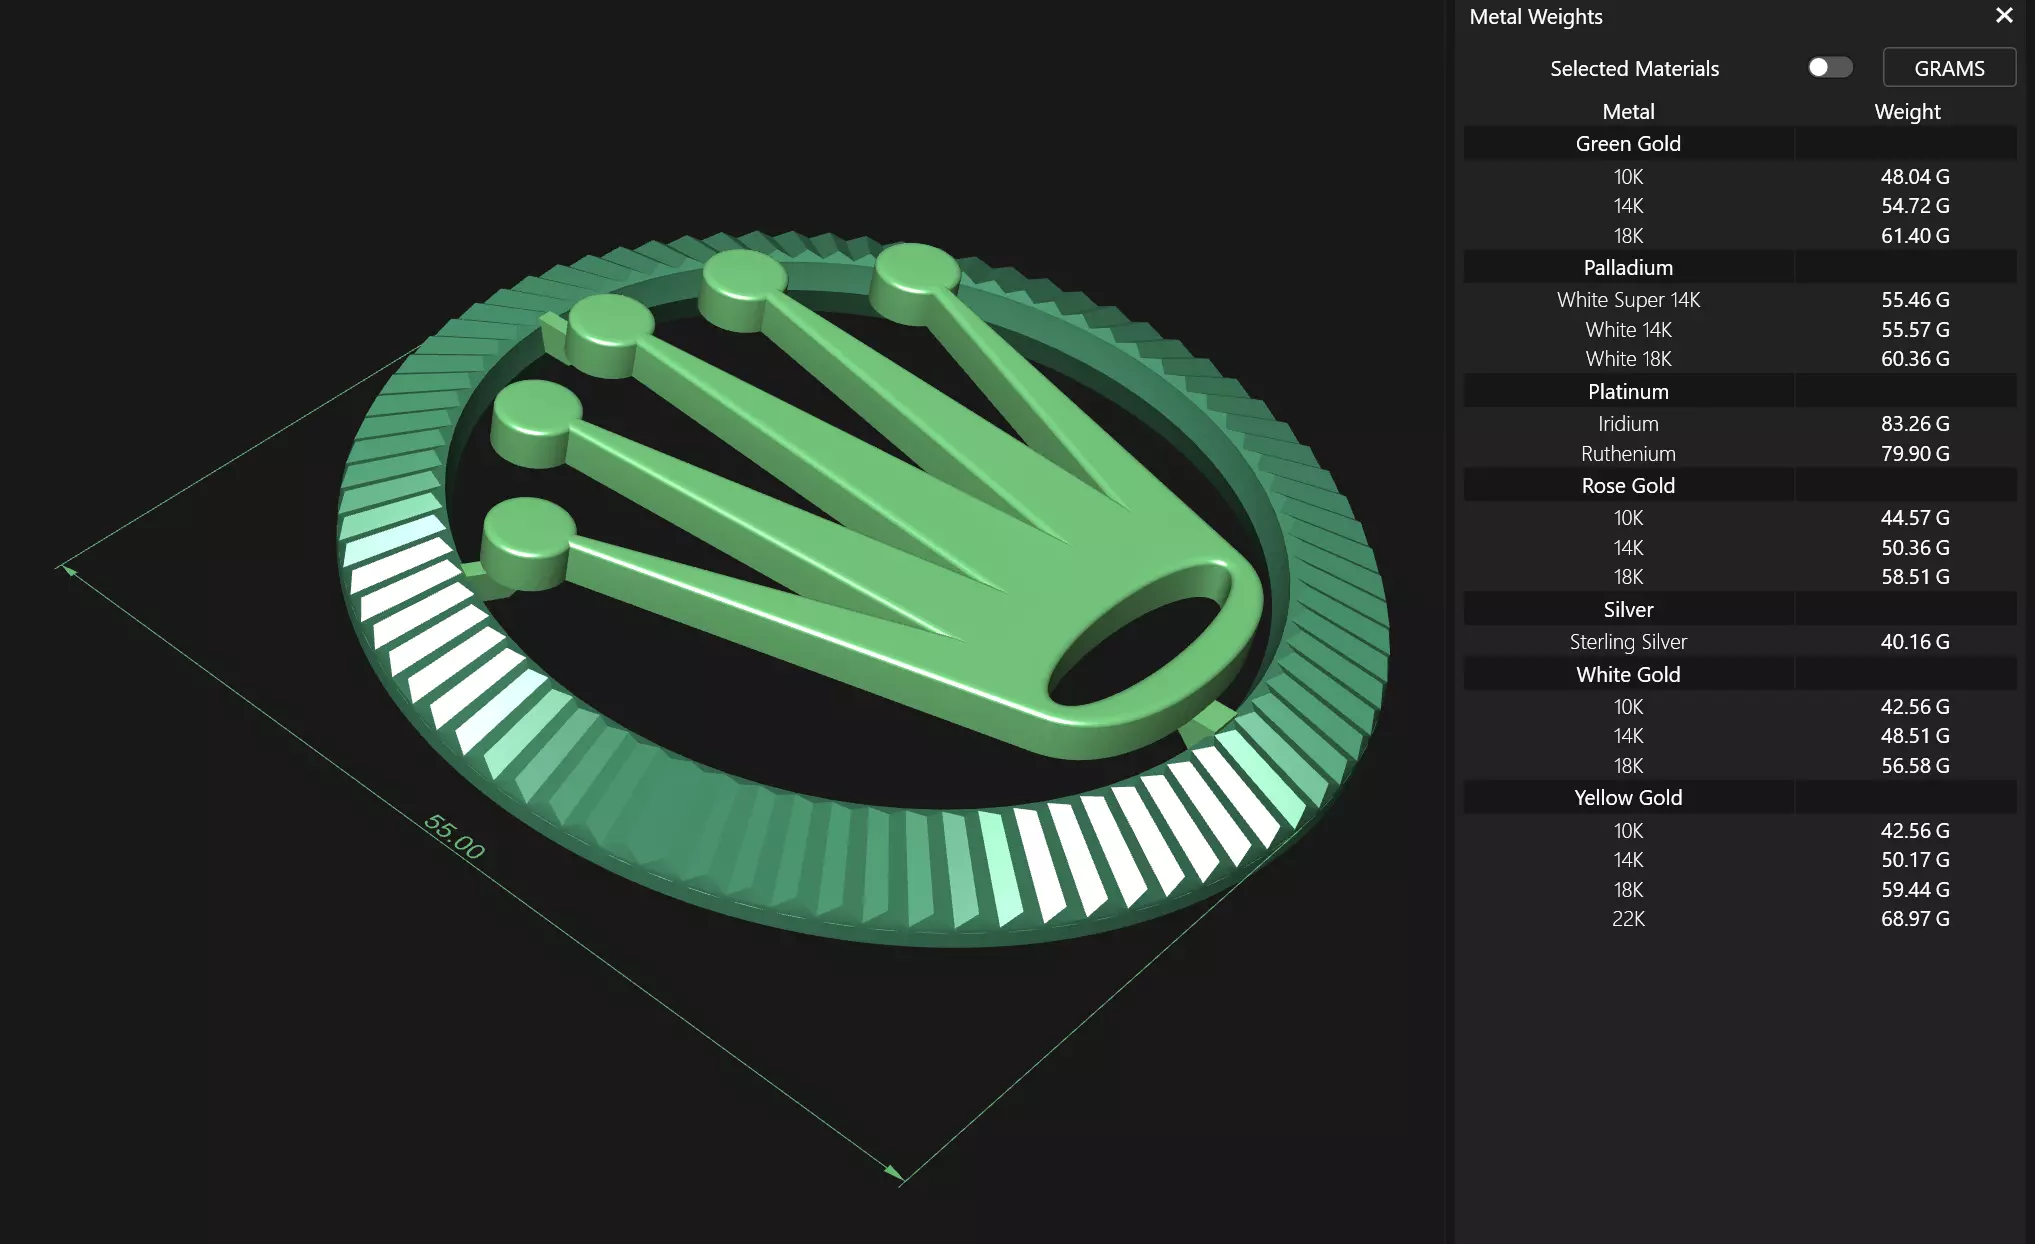The height and width of the screenshot is (1244, 2035).
Task: Select the Platinum group header
Action: tap(1628, 392)
